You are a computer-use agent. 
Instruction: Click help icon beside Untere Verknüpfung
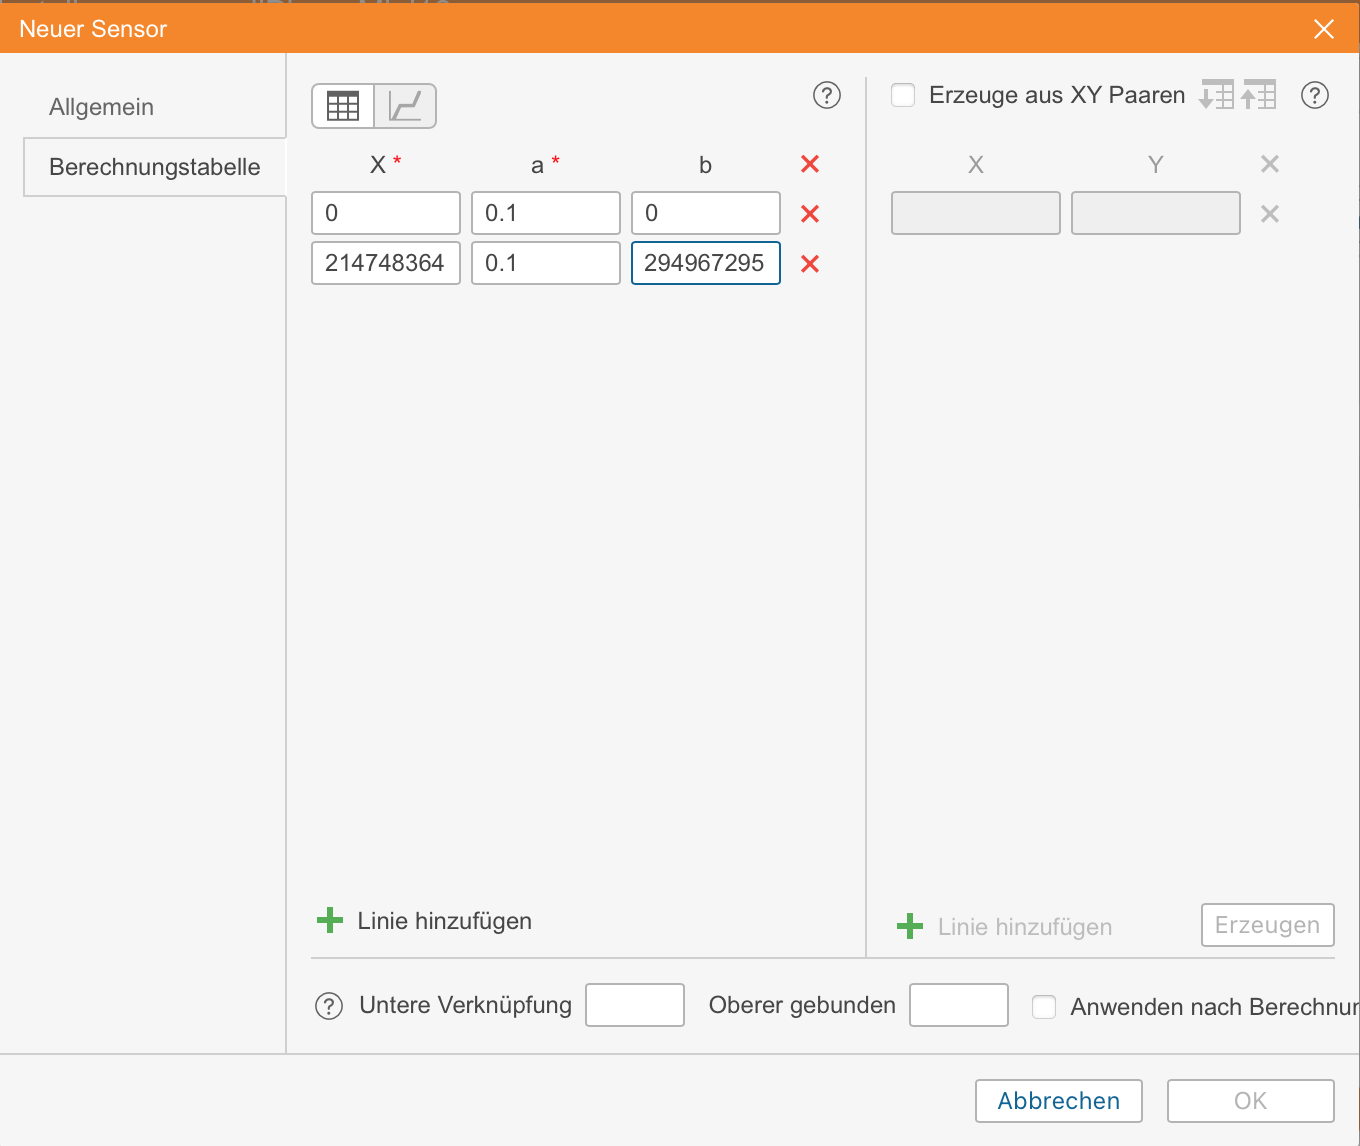tap(329, 1006)
